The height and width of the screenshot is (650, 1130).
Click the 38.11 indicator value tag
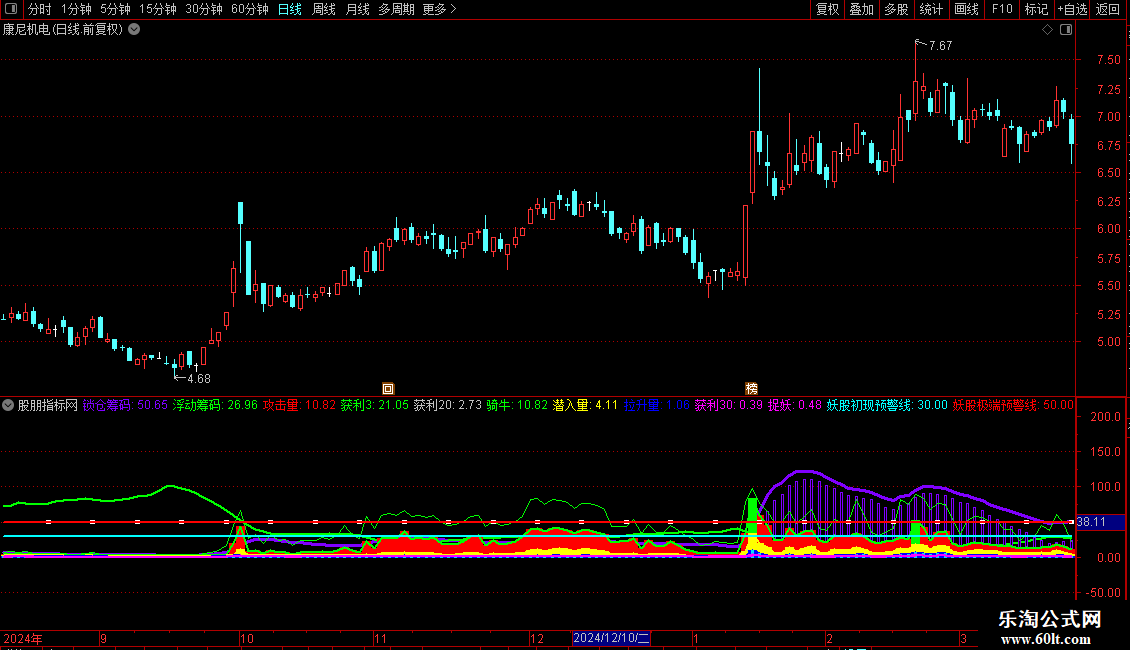[1100, 522]
